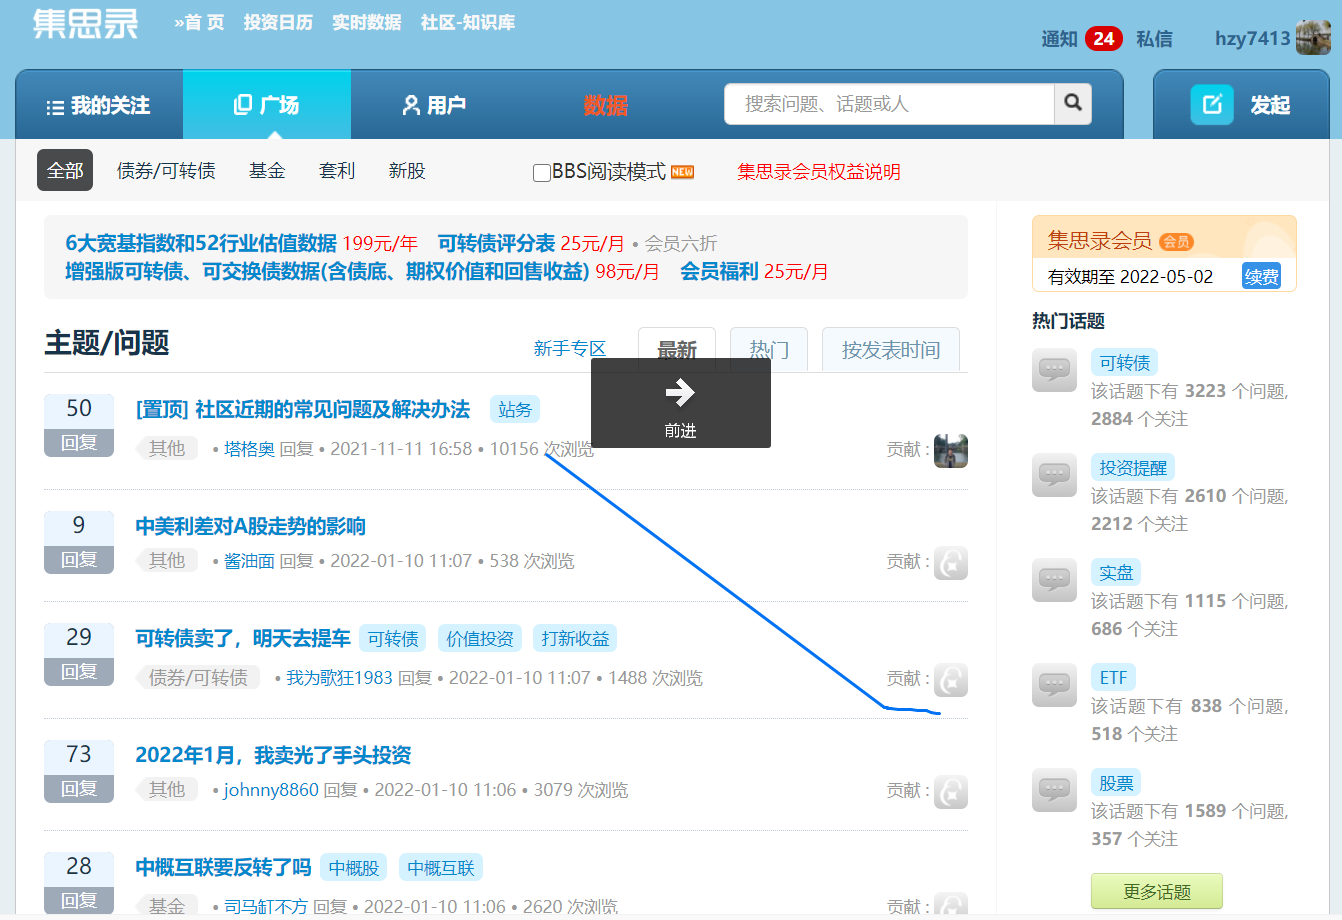Click speech bubble icon beside 投资提醒 topic
Image resolution: width=1342 pixels, height=920 pixels.
(1054, 475)
